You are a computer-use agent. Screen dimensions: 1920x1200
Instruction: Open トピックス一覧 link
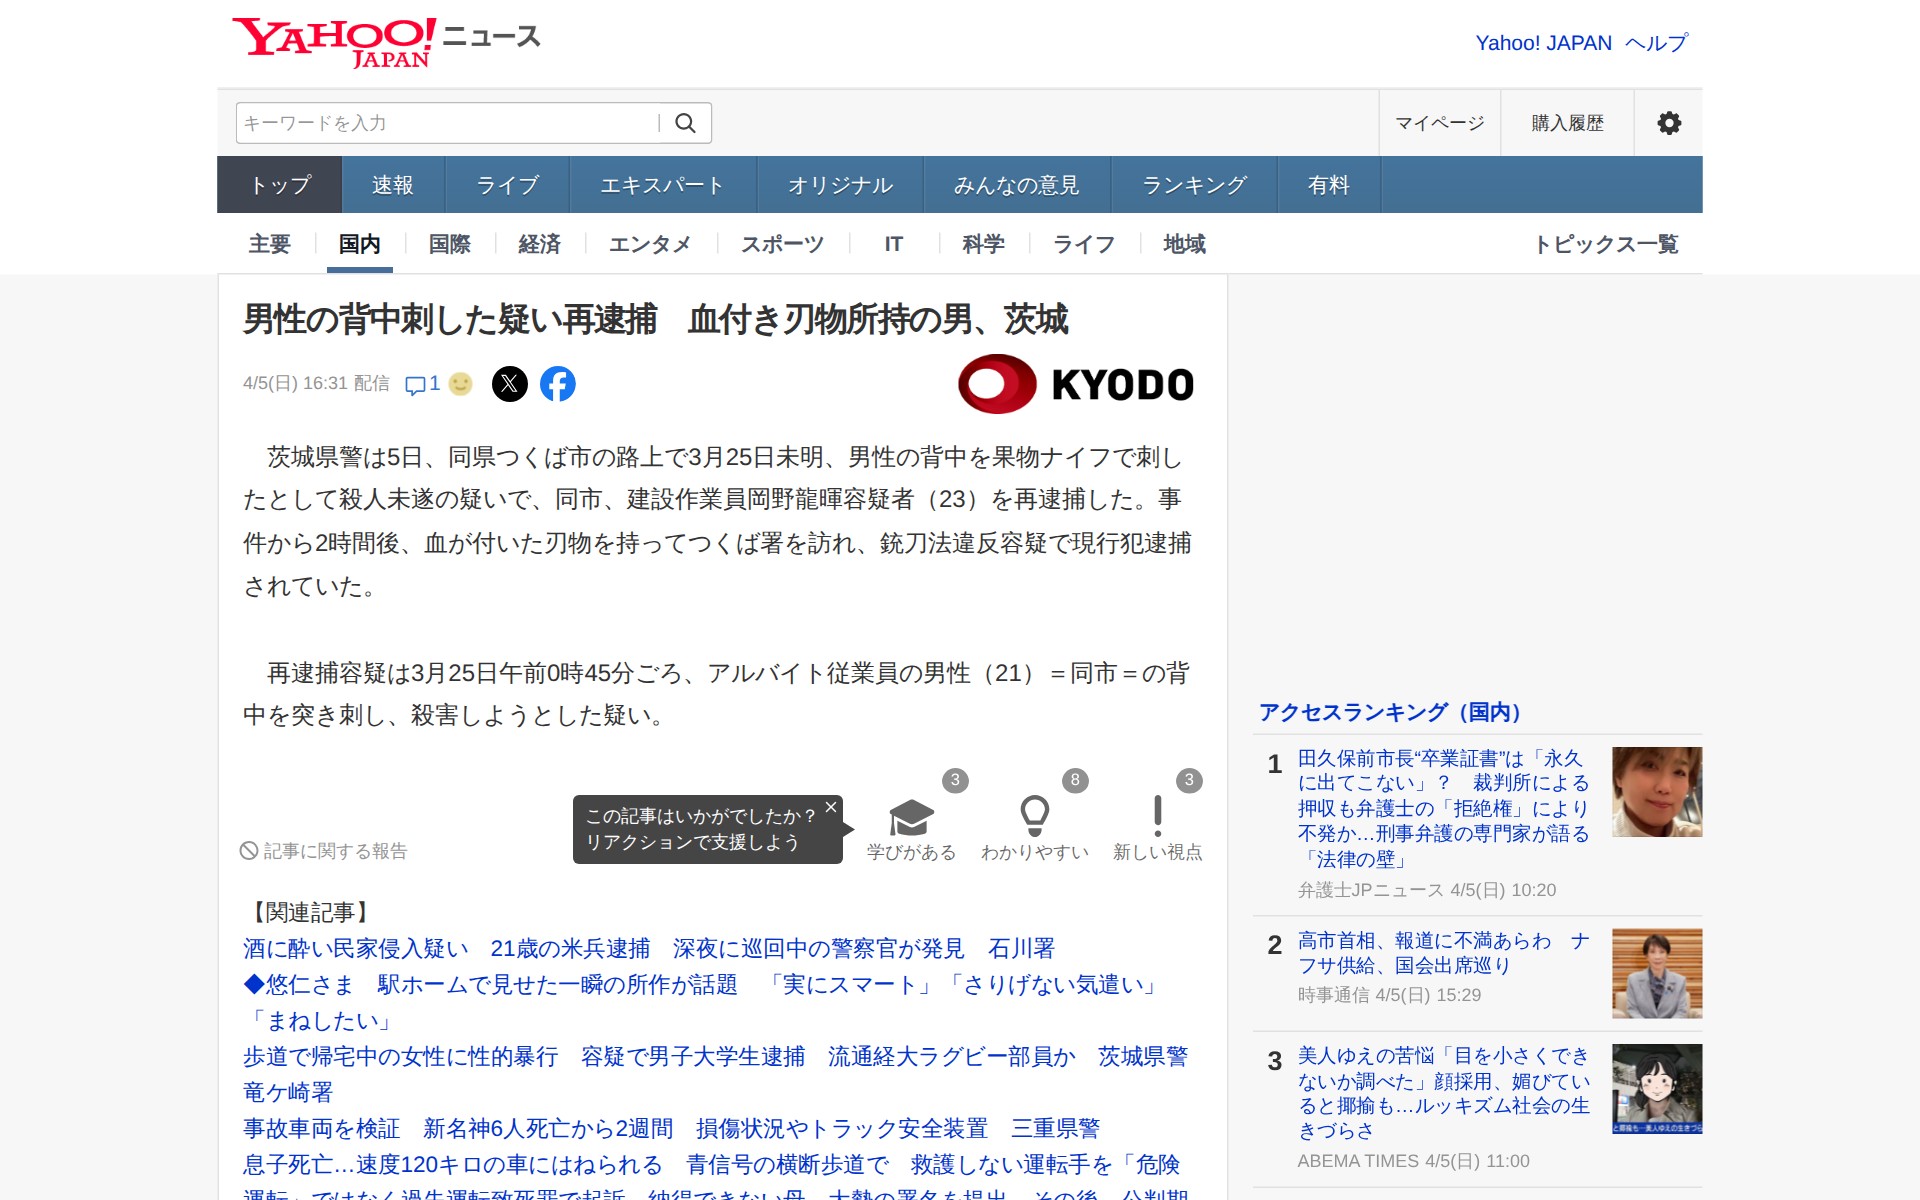tap(1606, 244)
